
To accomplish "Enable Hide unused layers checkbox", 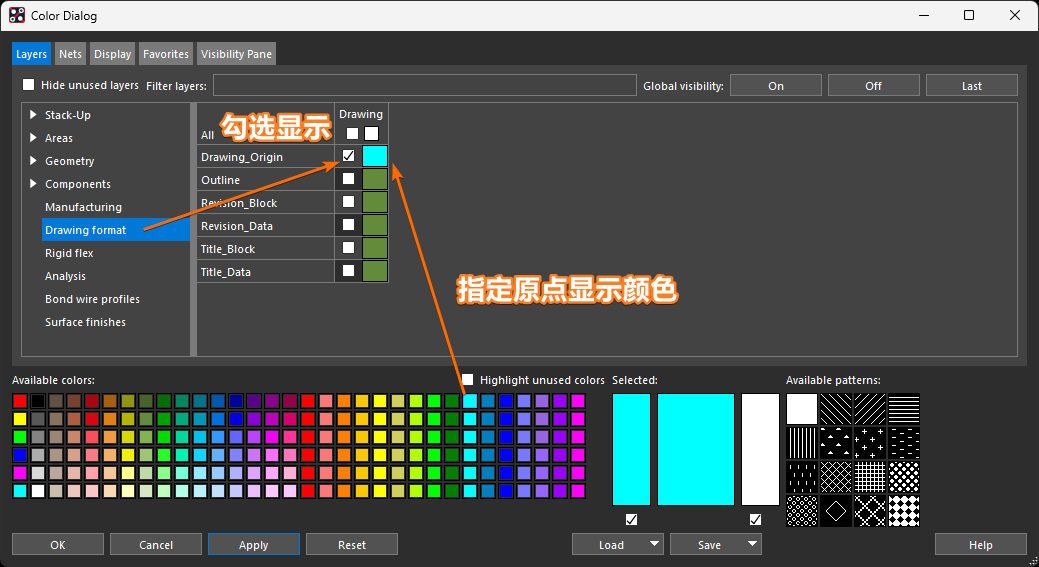I will pyautogui.click(x=29, y=85).
